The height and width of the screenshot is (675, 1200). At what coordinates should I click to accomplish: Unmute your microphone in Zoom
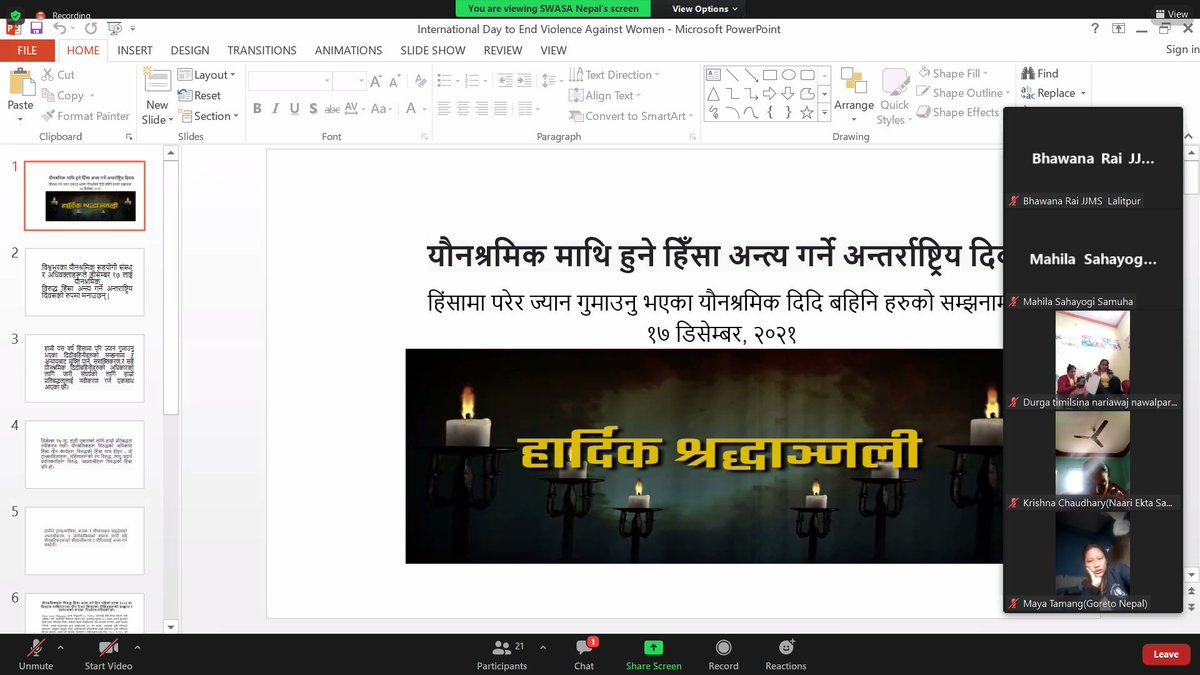click(35, 654)
